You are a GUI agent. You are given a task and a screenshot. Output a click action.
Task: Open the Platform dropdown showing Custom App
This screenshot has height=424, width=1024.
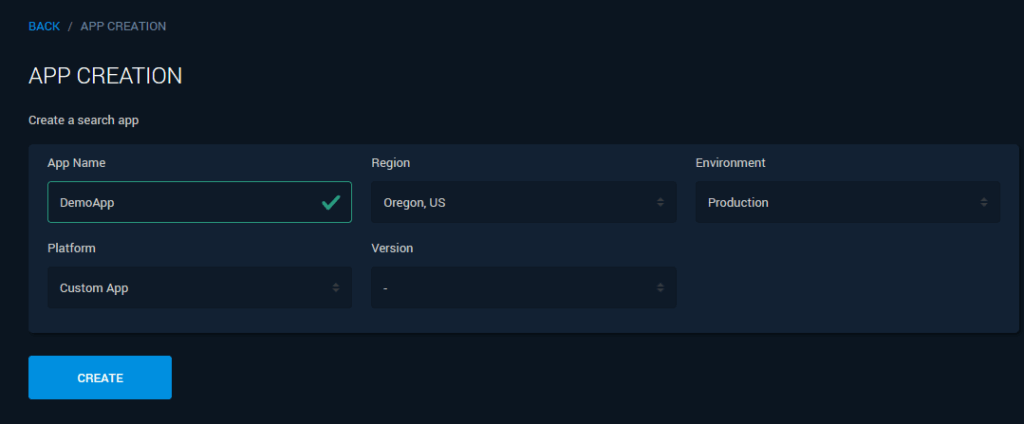pyautogui.click(x=185, y=288)
